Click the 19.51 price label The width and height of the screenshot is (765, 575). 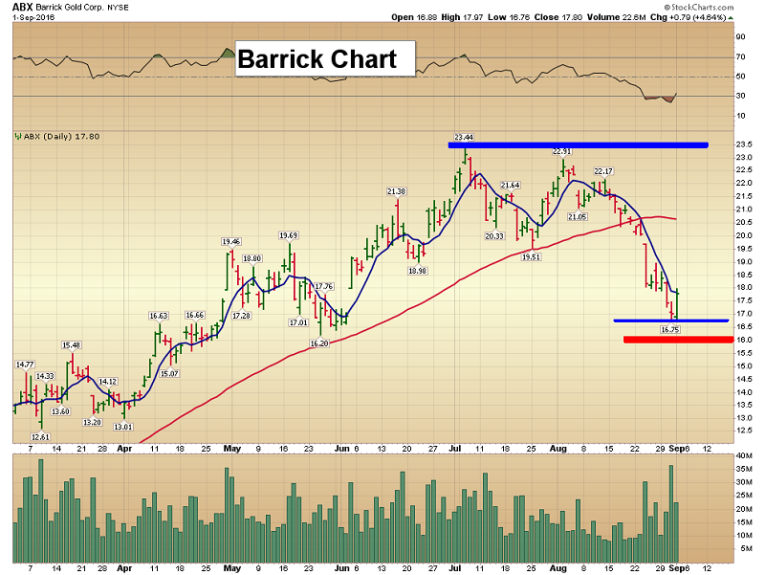531,257
